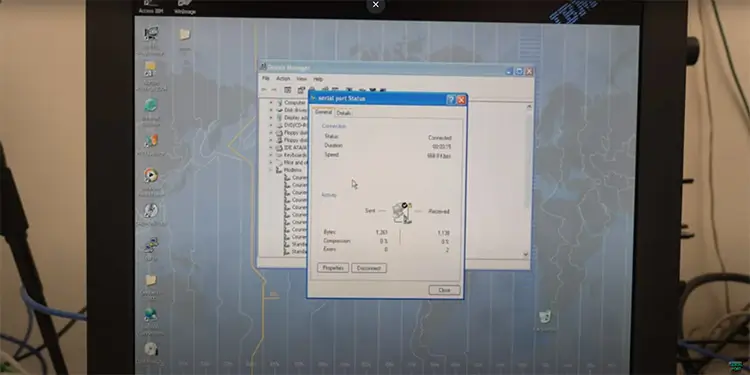This screenshot has height=375, width=750.
Task: Switch to the General tab
Action: pyautogui.click(x=323, y=112)
